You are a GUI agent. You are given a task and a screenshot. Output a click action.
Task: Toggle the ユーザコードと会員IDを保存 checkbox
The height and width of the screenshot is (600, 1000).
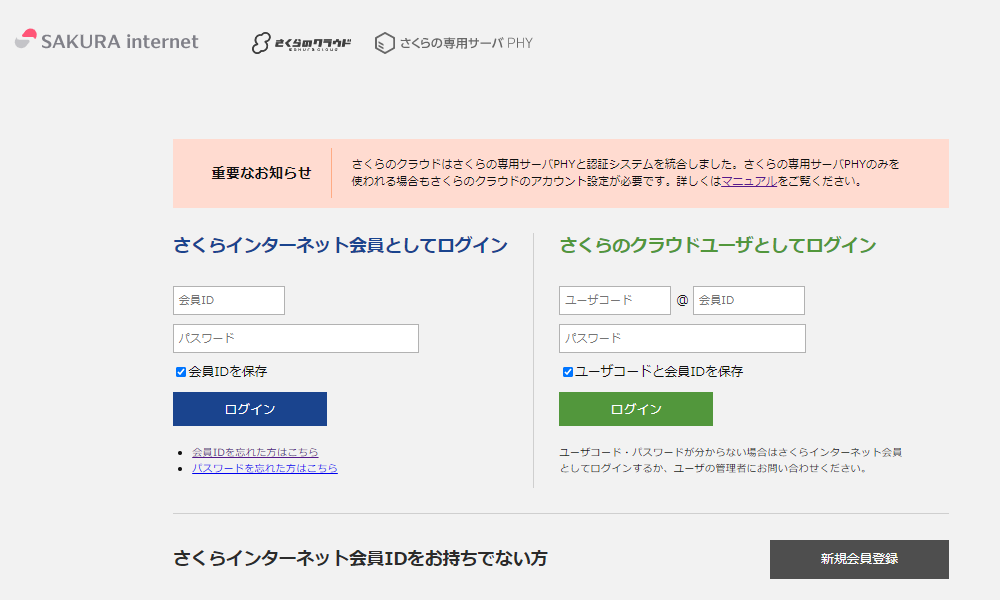pyautogui.click(x=568, y=372)
